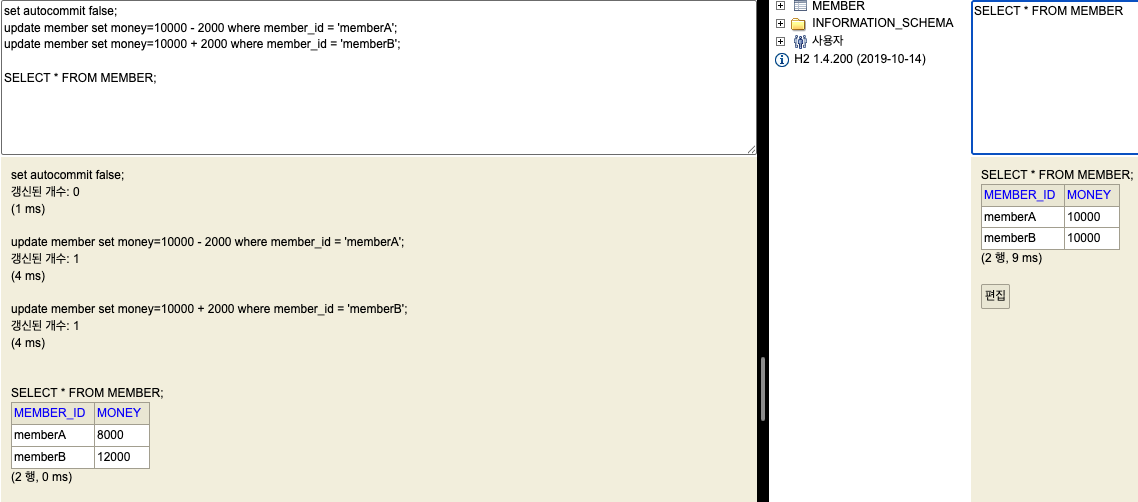This screenshot has height=502, width=1138.
Task: Select INFORMATION_SCHEMA in the tree
Action: pyautogui.click(x=883, y=23)
